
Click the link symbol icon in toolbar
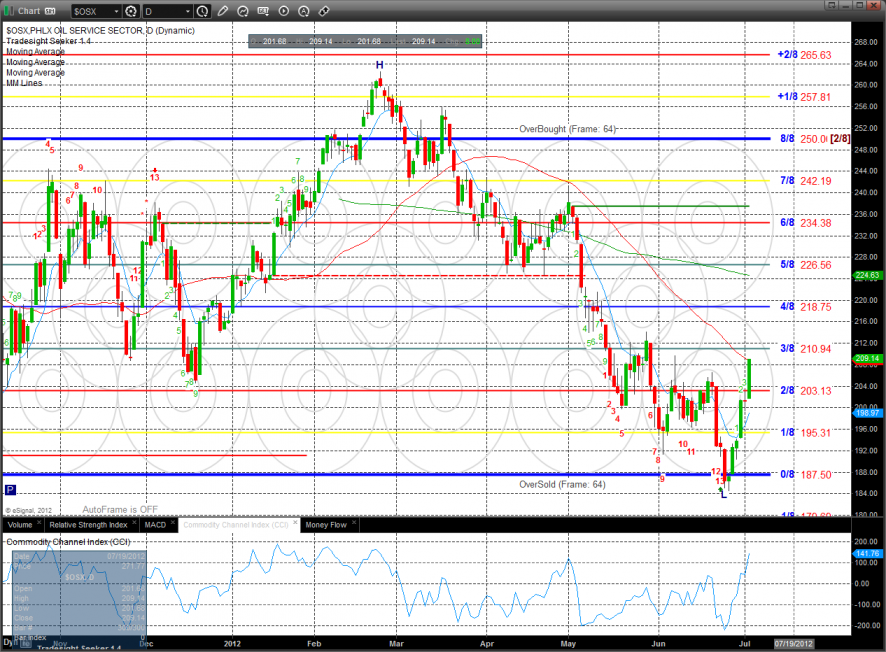pos(323,11)
